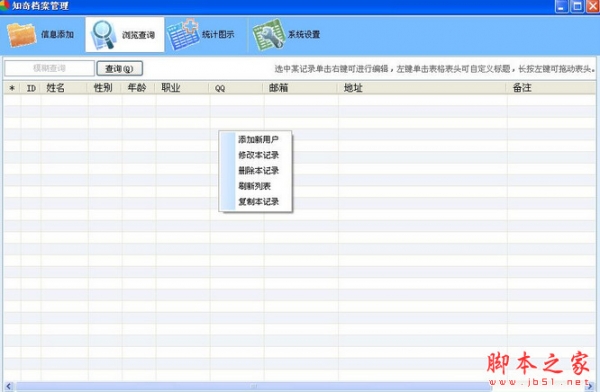
Task: Click the ID column header
Action: point(31,88)
